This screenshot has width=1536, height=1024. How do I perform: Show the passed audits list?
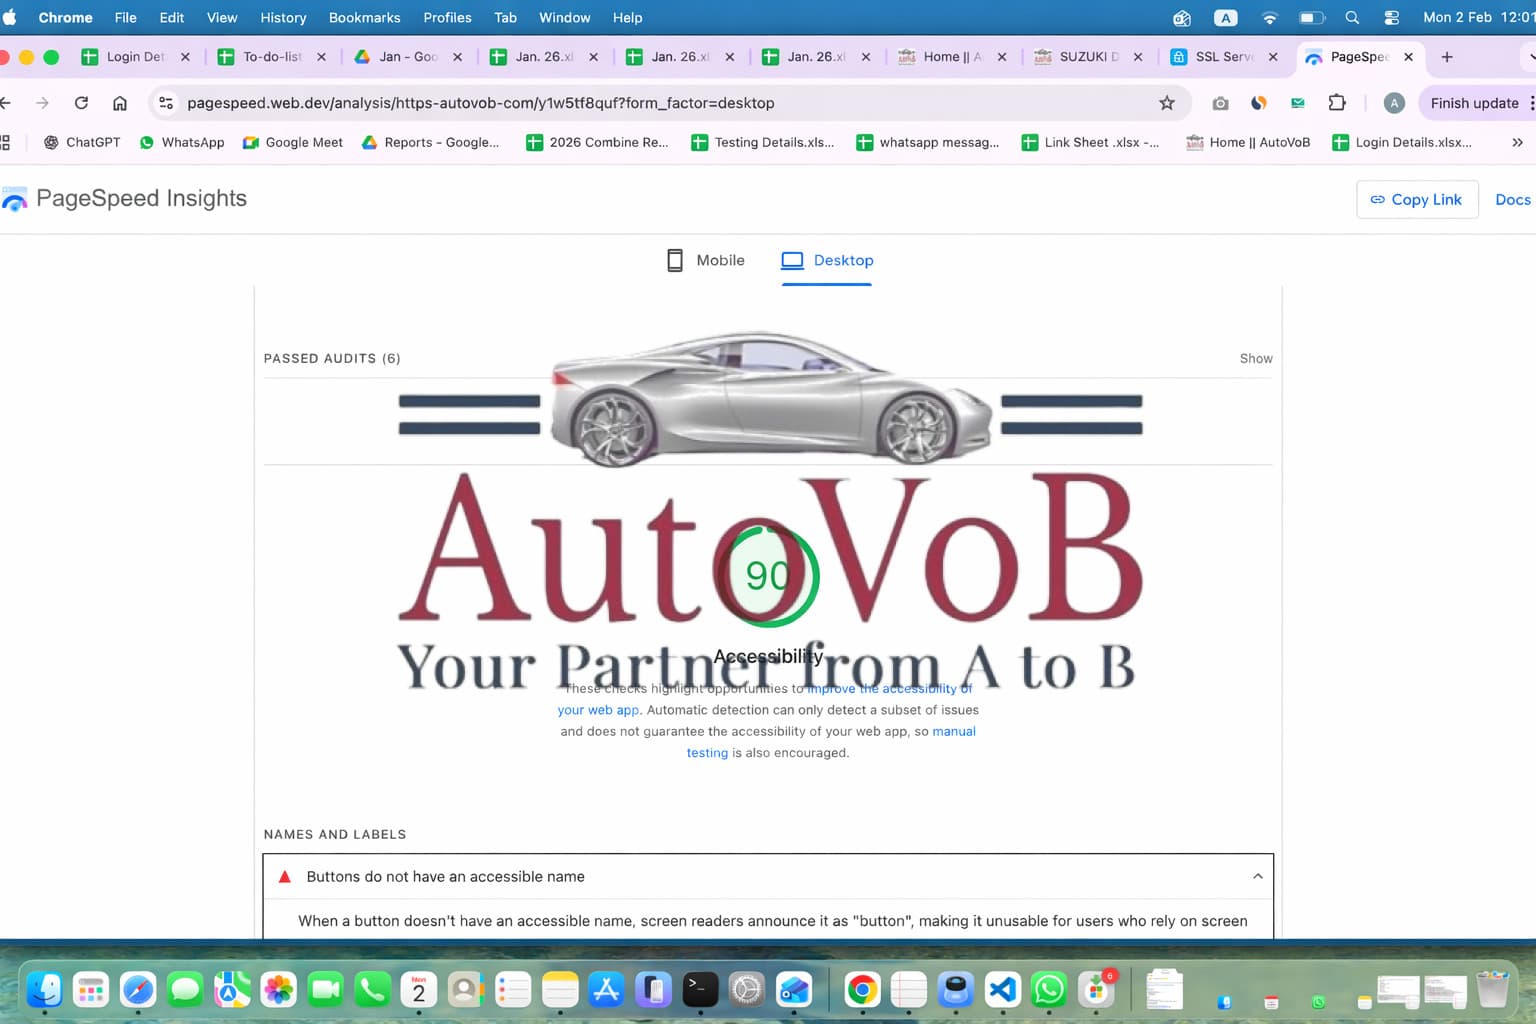(1256, 358)
